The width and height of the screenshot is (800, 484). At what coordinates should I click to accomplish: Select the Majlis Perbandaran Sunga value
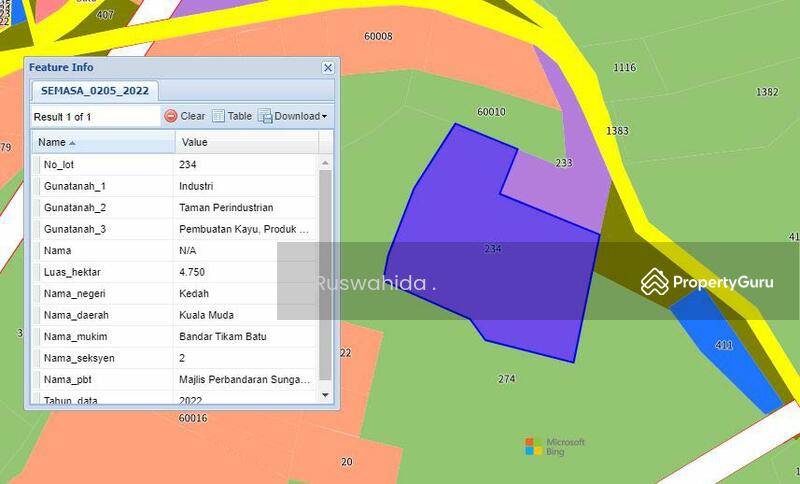coord(244,379)
